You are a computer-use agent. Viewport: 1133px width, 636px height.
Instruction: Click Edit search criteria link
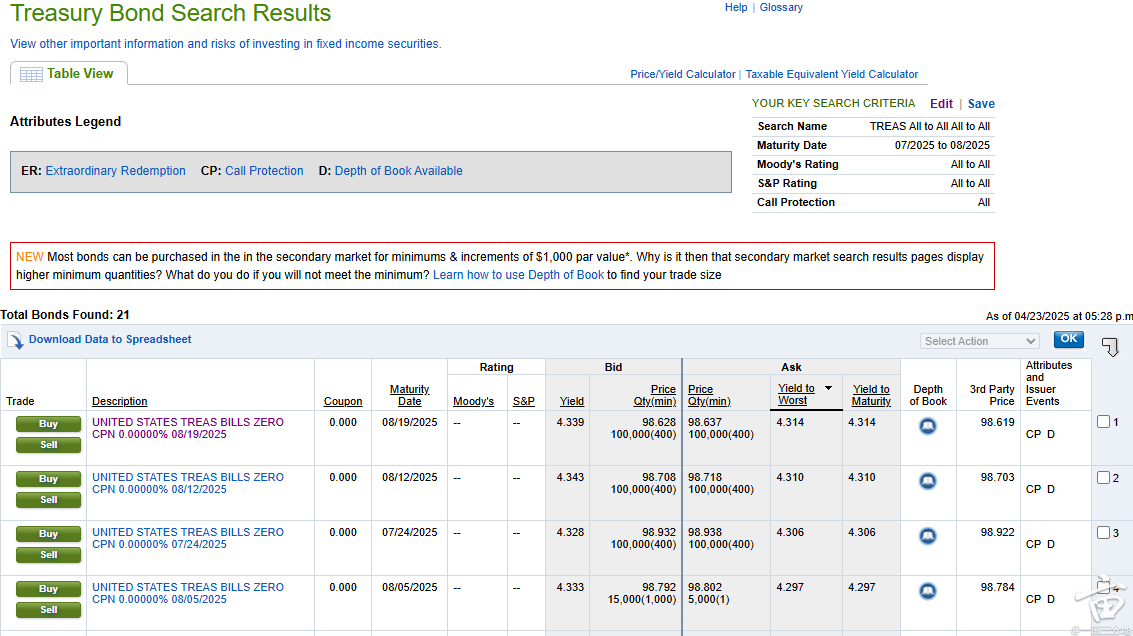pos(942,103)
